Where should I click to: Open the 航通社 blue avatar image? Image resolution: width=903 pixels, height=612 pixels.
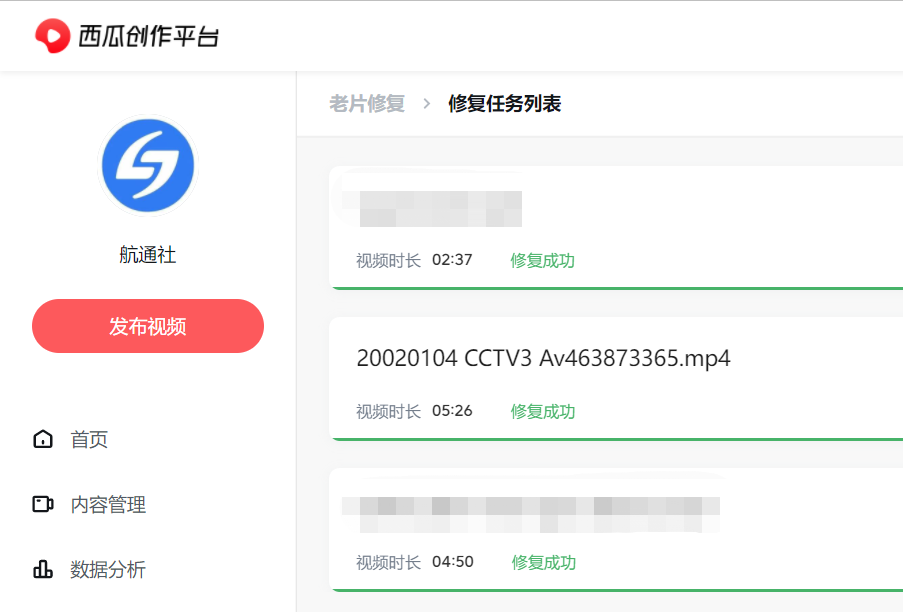click(x=148, y=165)
